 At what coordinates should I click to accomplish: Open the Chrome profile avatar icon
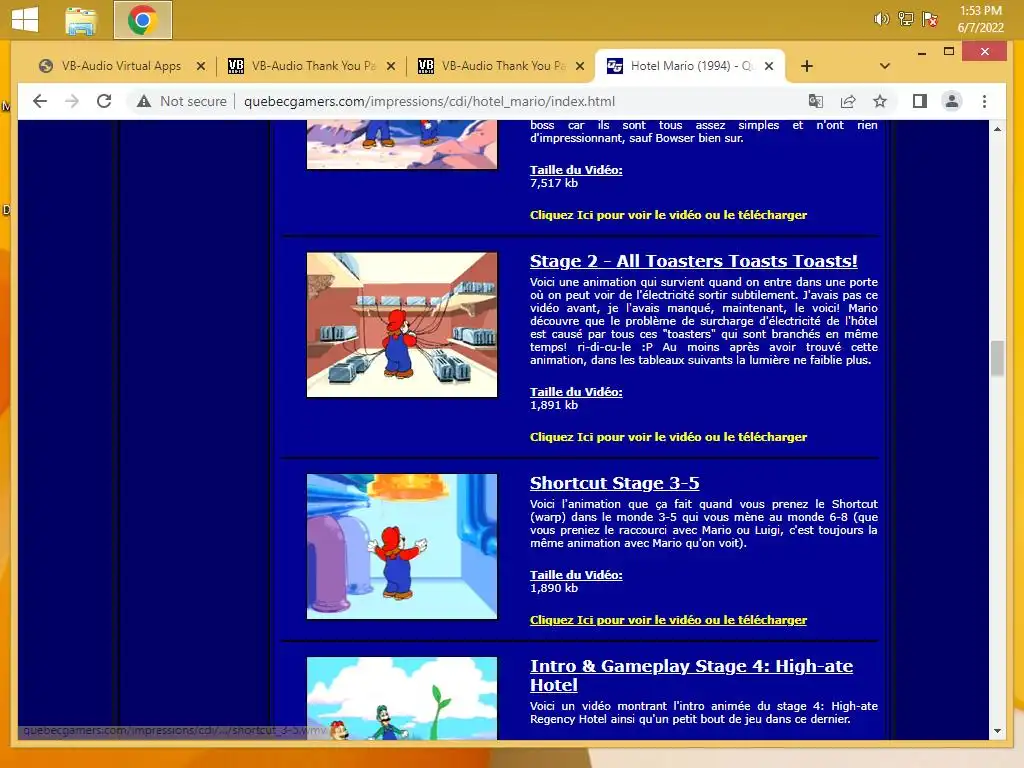[x=952, y=101]
